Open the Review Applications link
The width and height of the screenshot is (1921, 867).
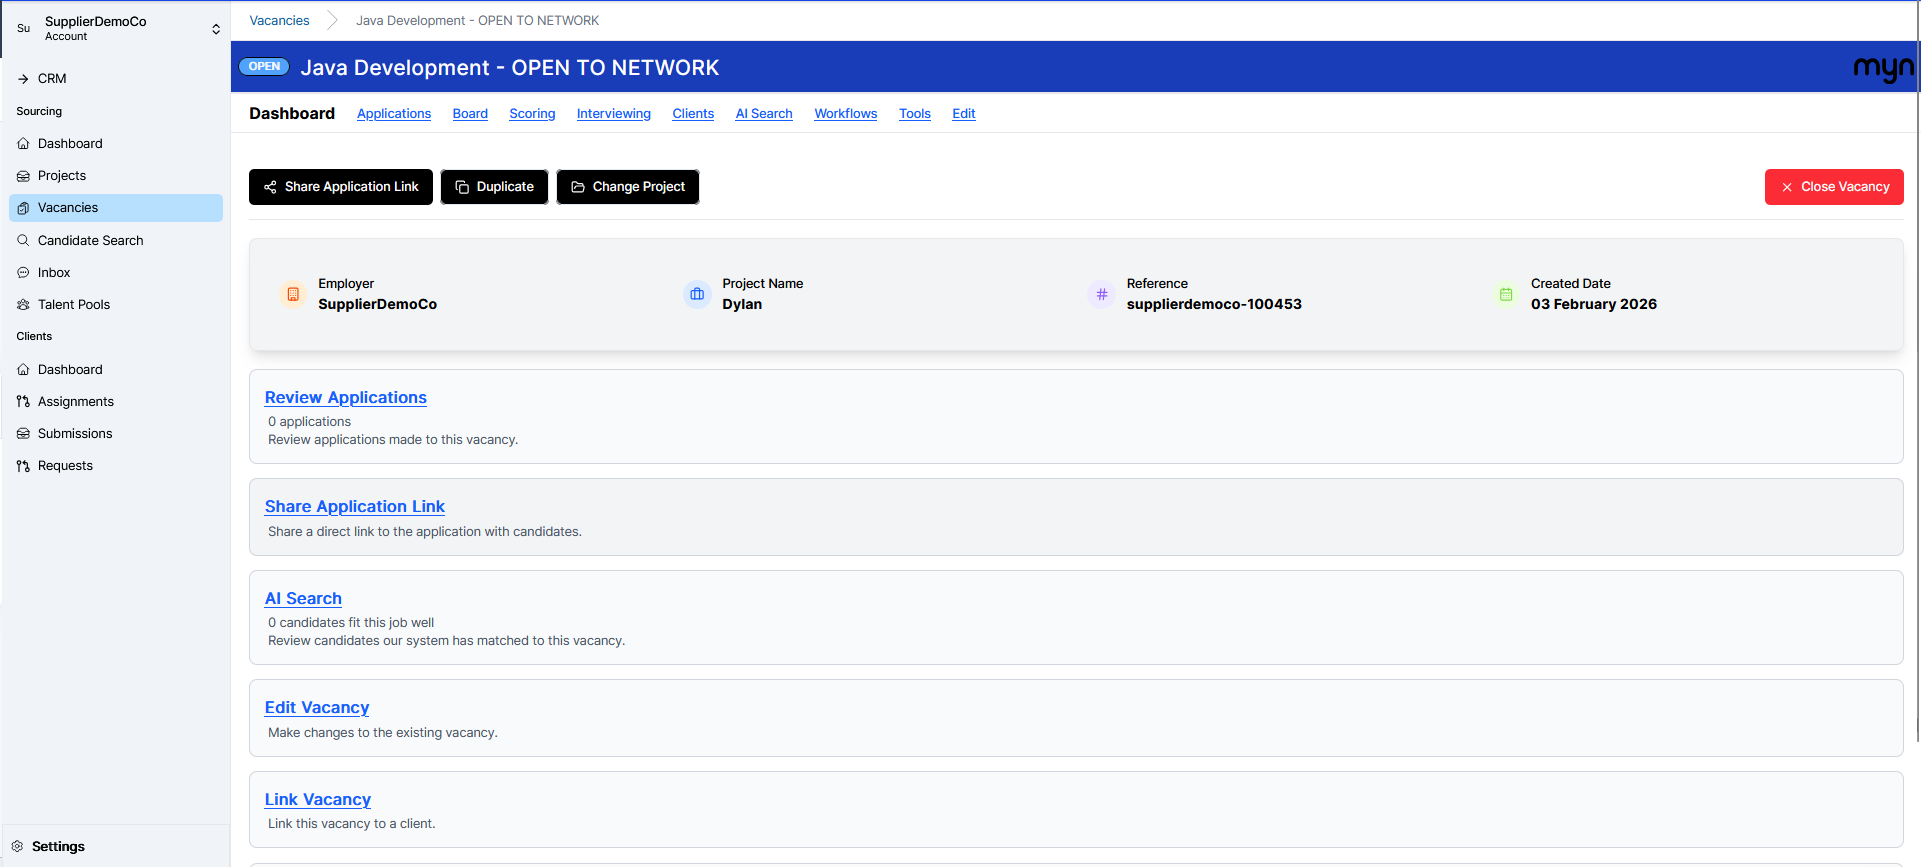click(345, 398)
